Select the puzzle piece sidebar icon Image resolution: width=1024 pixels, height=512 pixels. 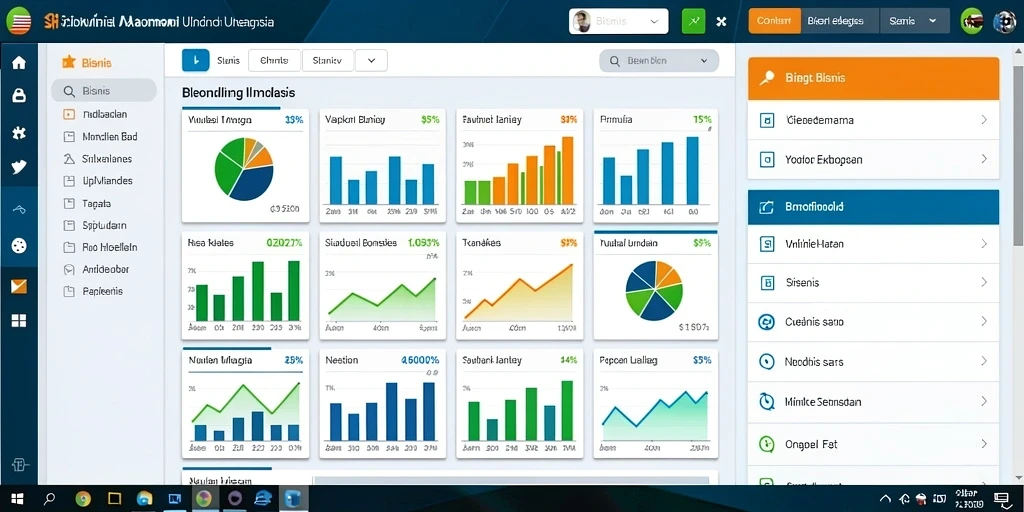point(19,133)
